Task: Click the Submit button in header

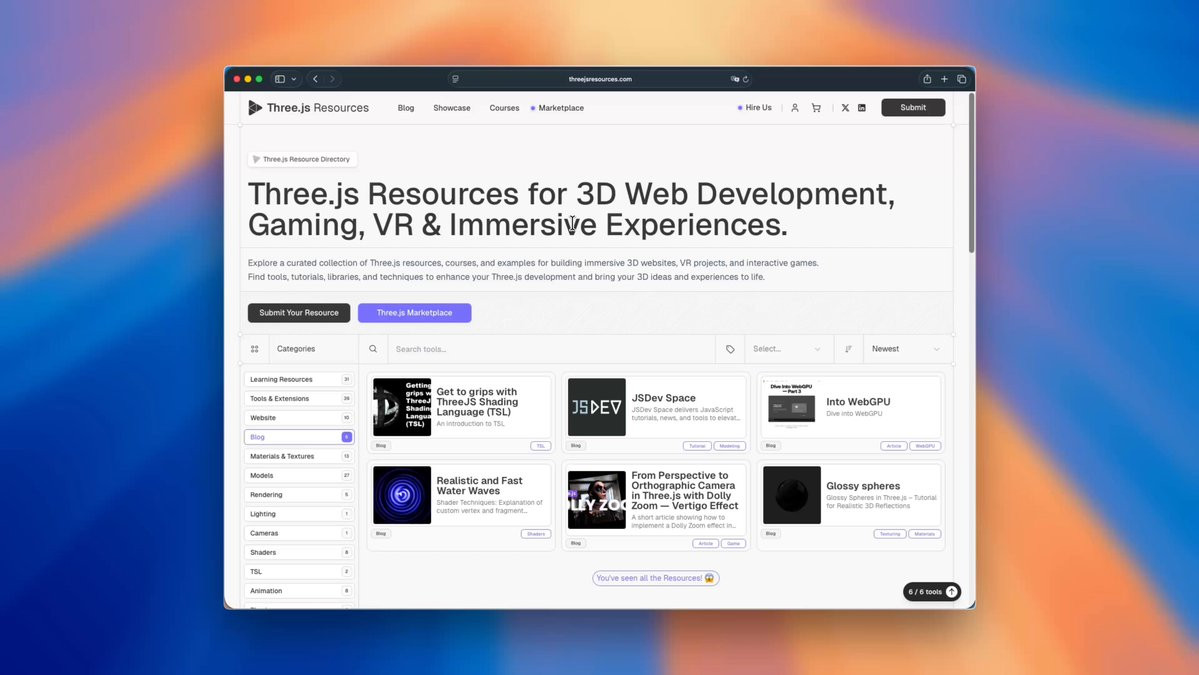Action: pos(913,108)
